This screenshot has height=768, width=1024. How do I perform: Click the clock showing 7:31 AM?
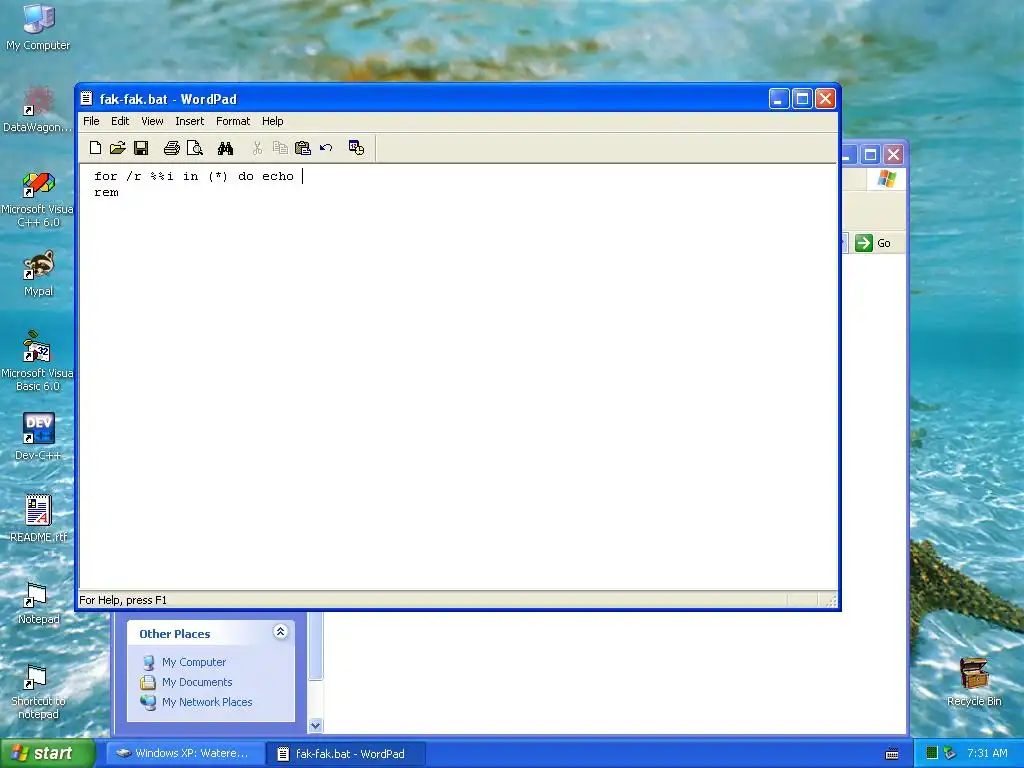pos(987,753)
